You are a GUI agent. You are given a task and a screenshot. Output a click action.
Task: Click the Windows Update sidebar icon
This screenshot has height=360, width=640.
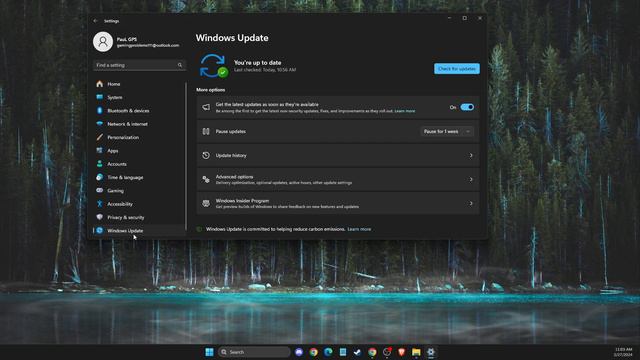point(100,231)
